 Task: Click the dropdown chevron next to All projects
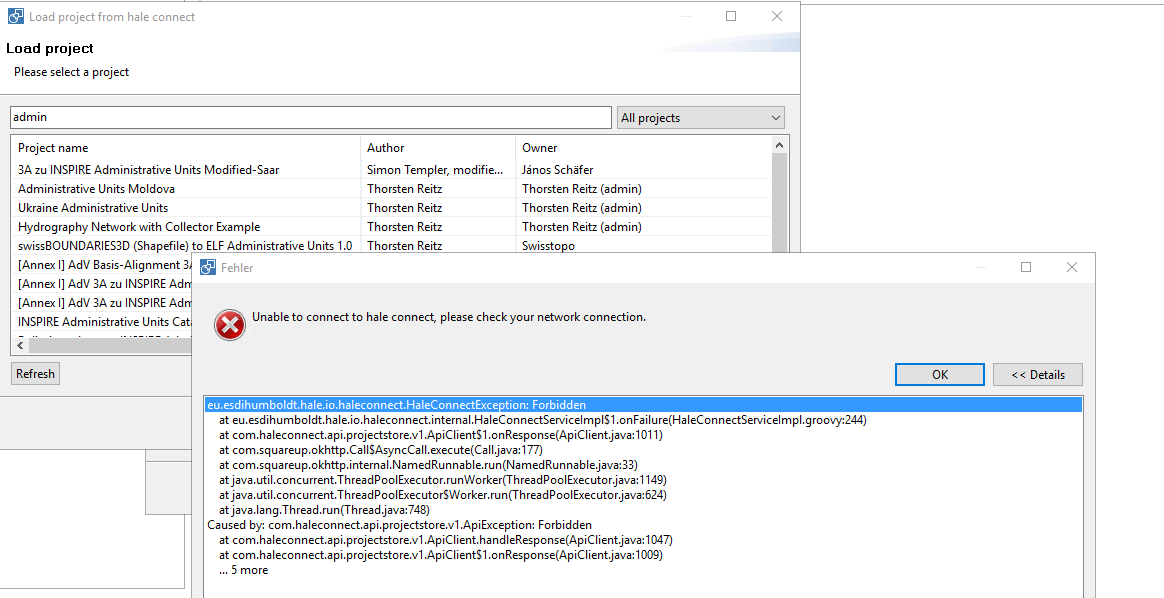[x=776, y=117]
